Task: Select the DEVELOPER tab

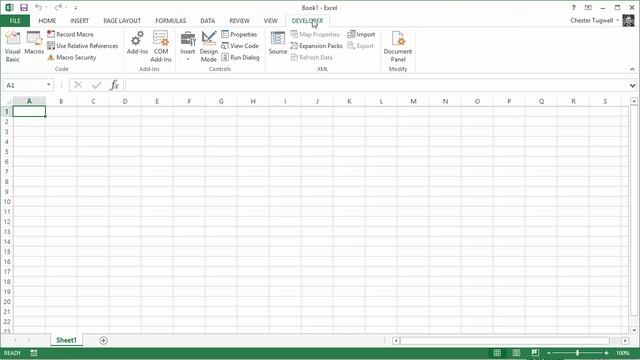Action: click(x=307, y=20)
